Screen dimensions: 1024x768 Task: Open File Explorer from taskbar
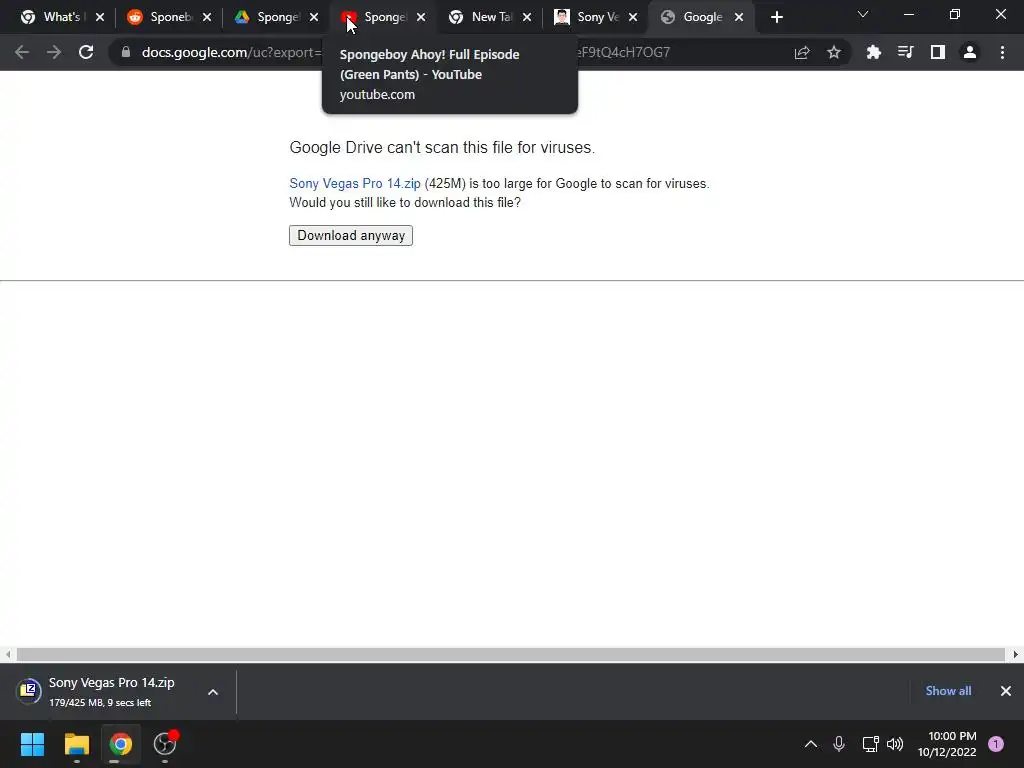(x=76, y=744)
